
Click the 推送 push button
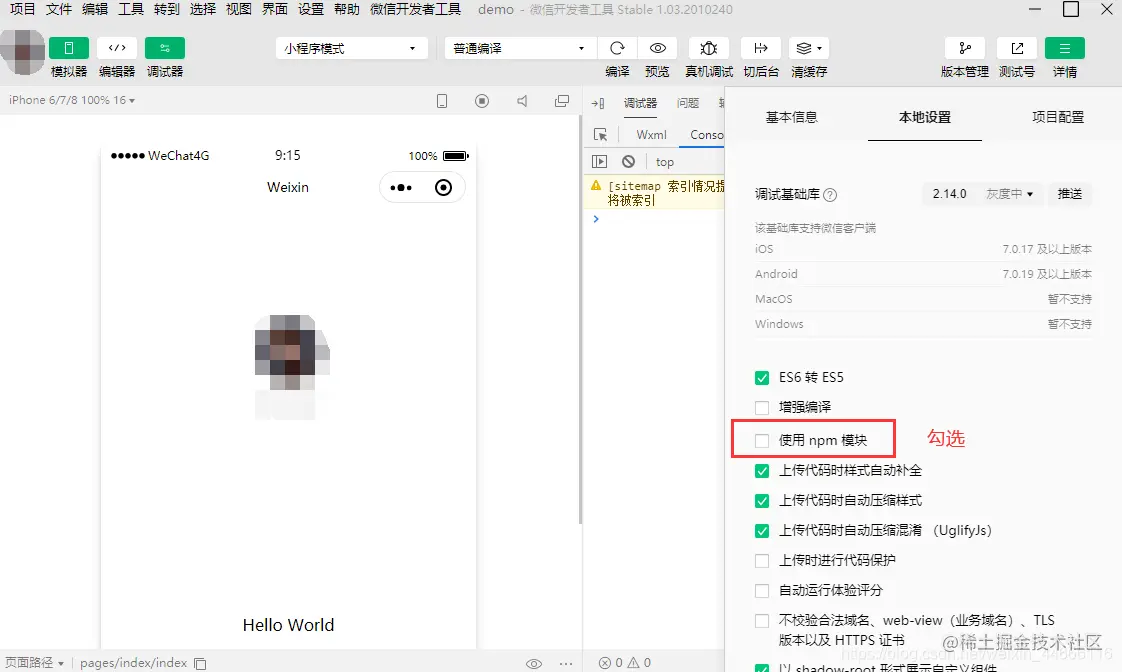point(1070,194)
